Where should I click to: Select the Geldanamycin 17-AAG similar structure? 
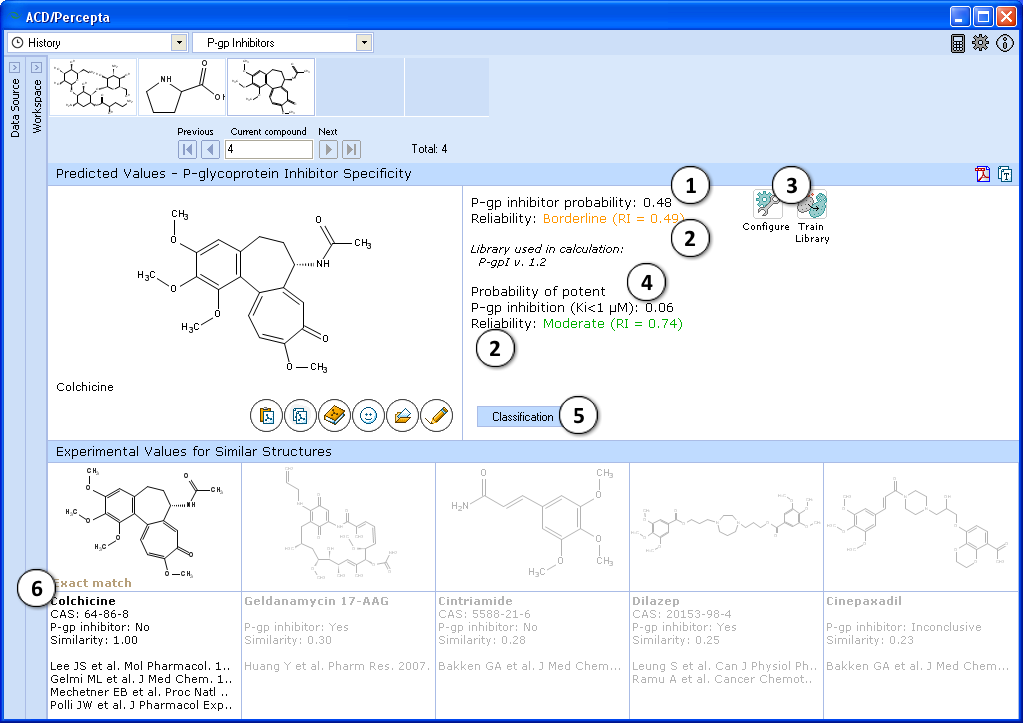pyautogui.click(x=339, y=527)
